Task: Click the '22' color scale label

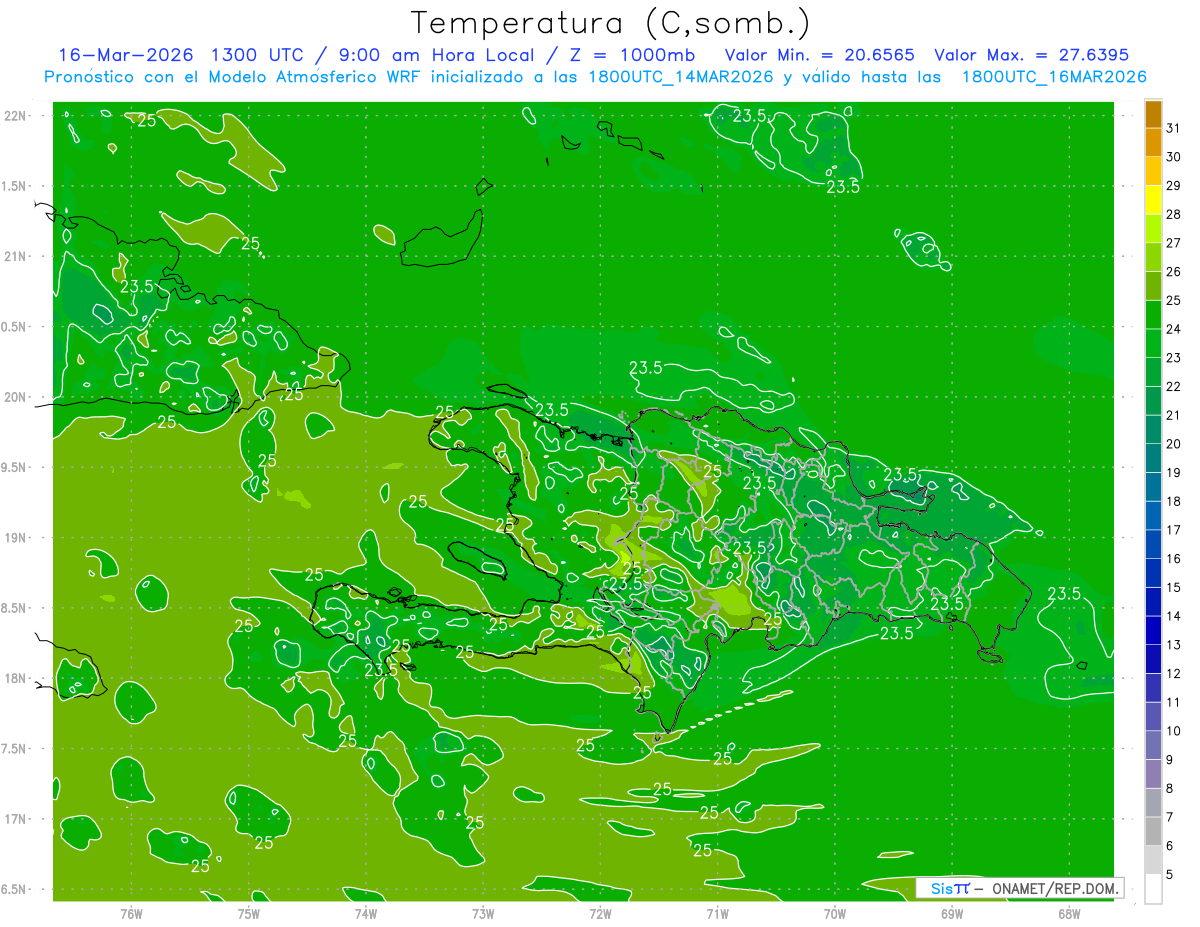Action: (1174, 387)
